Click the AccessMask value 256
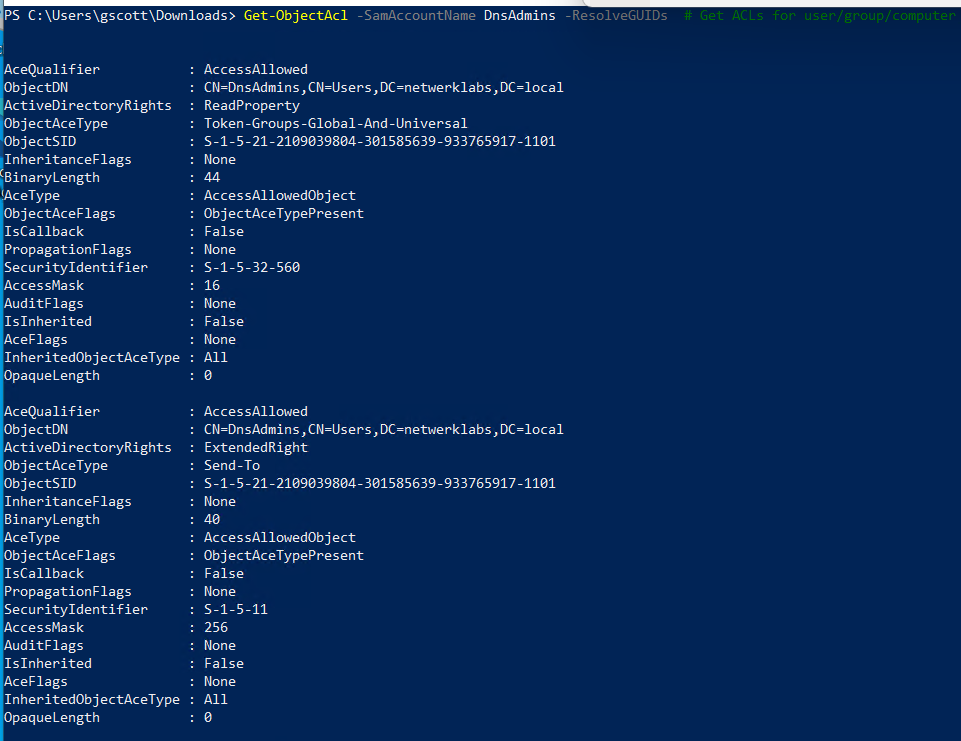The image size is (961, 741). 216,627
